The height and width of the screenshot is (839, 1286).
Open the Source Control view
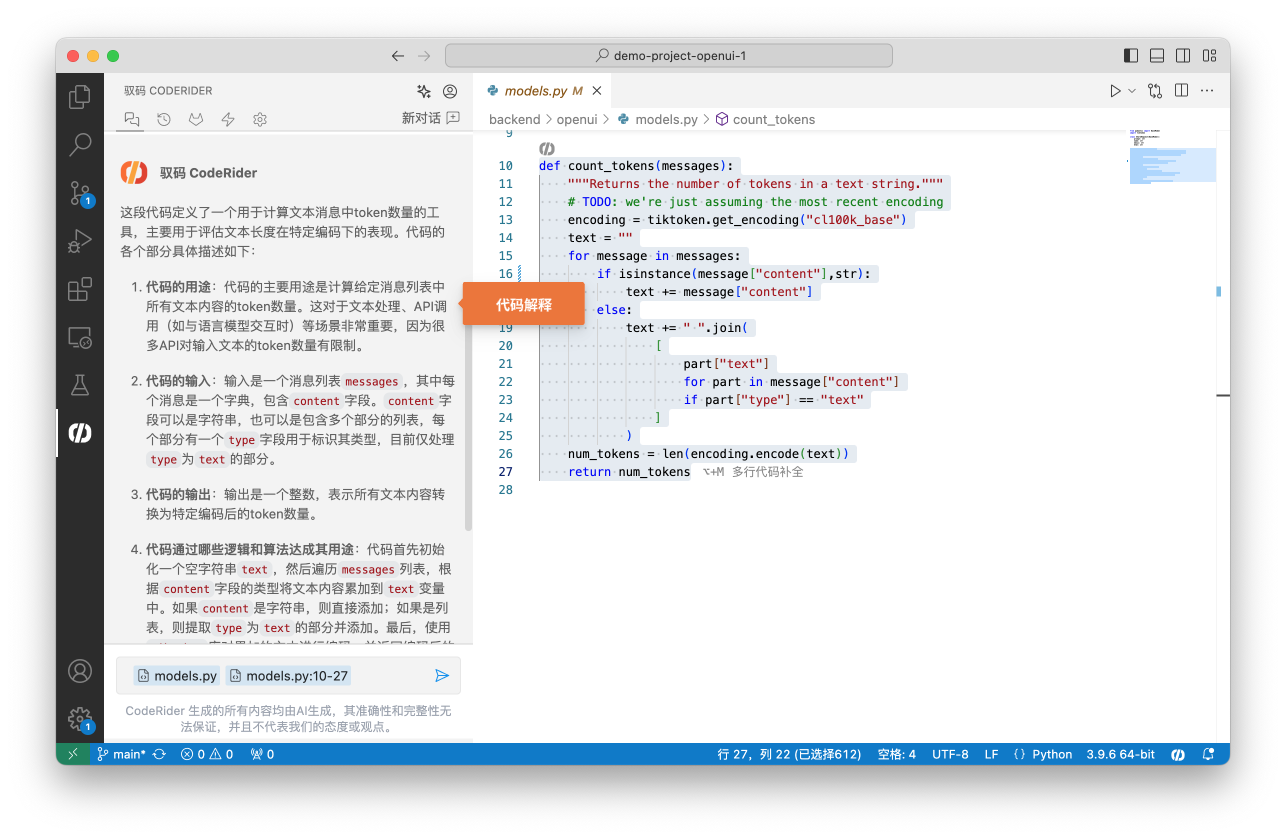(x=80, y=193)
